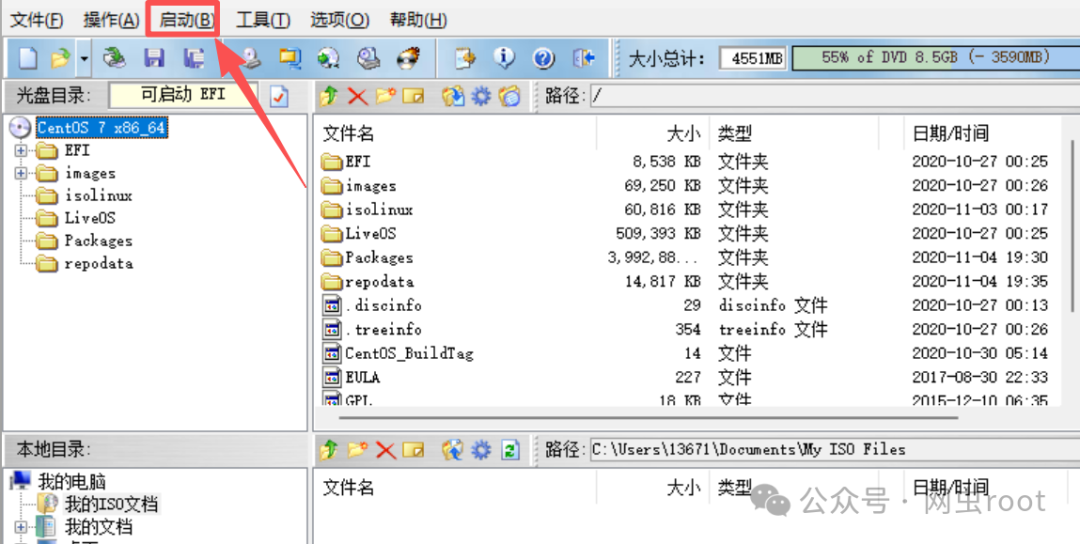
Task: Click the disc path field showing /
Action: (833, 96)
